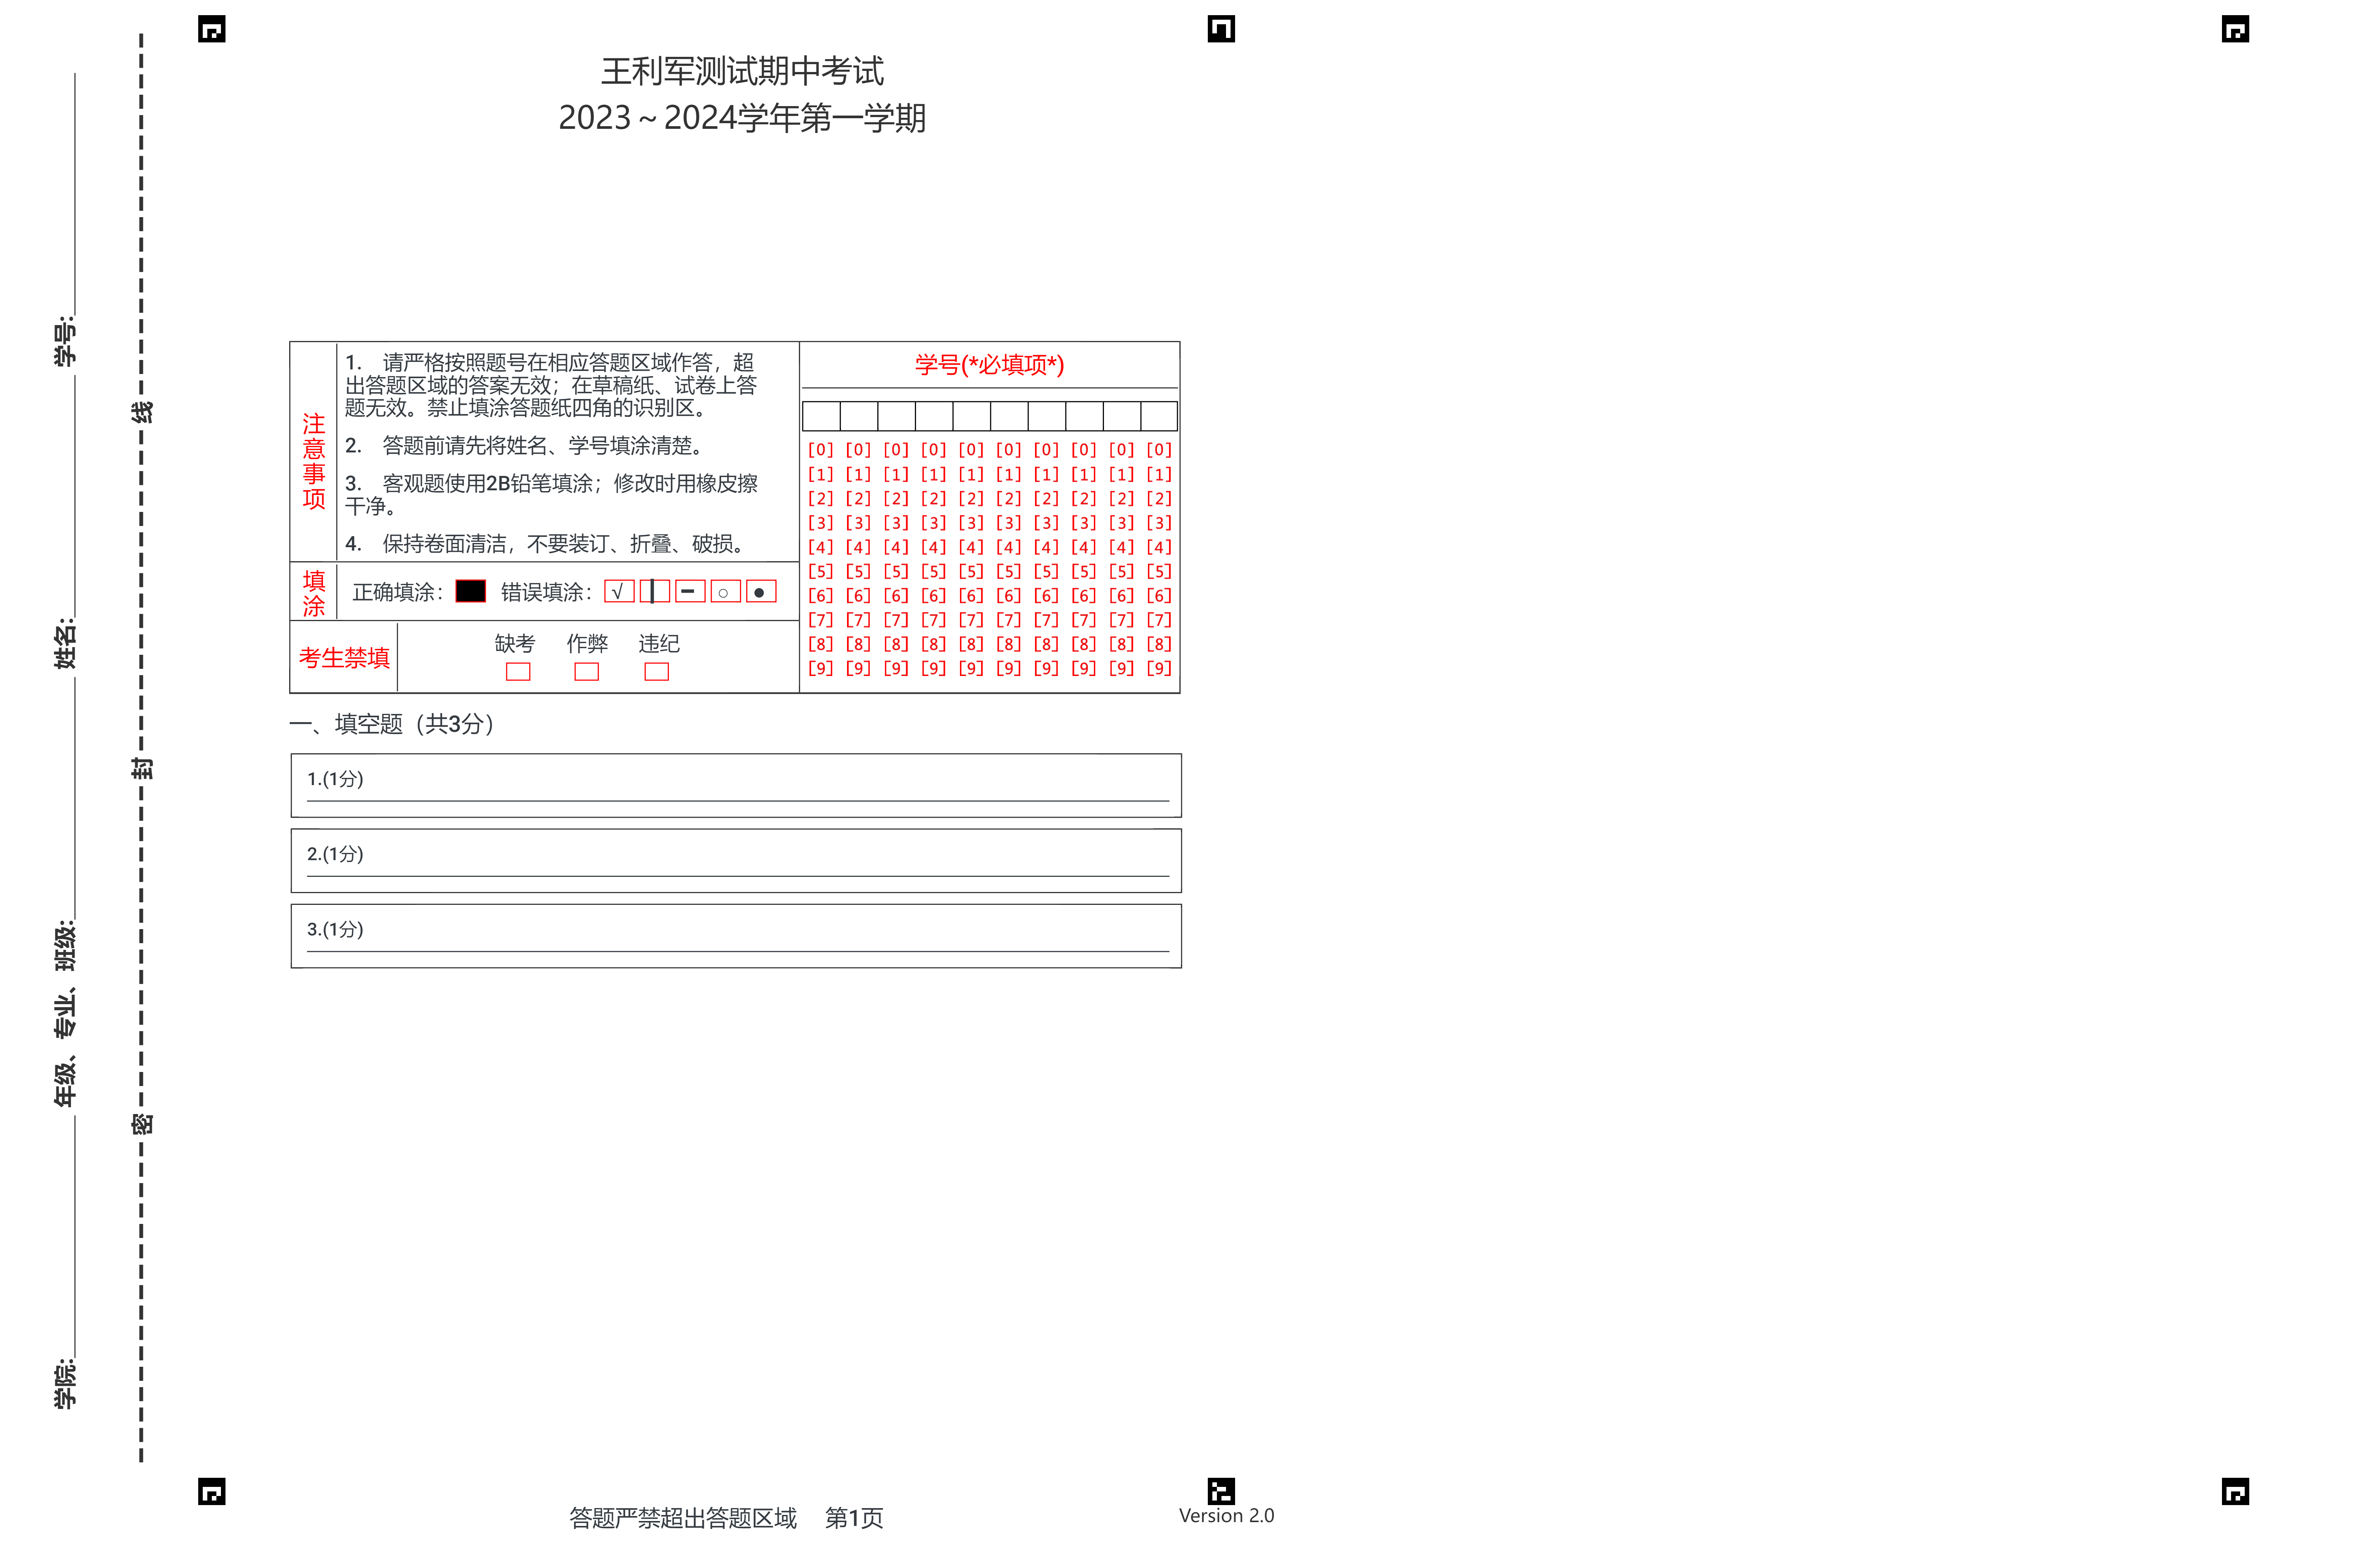Click the 密 character on the dashed line
Screen dimensions: 2380x1546
[142, 1124]
